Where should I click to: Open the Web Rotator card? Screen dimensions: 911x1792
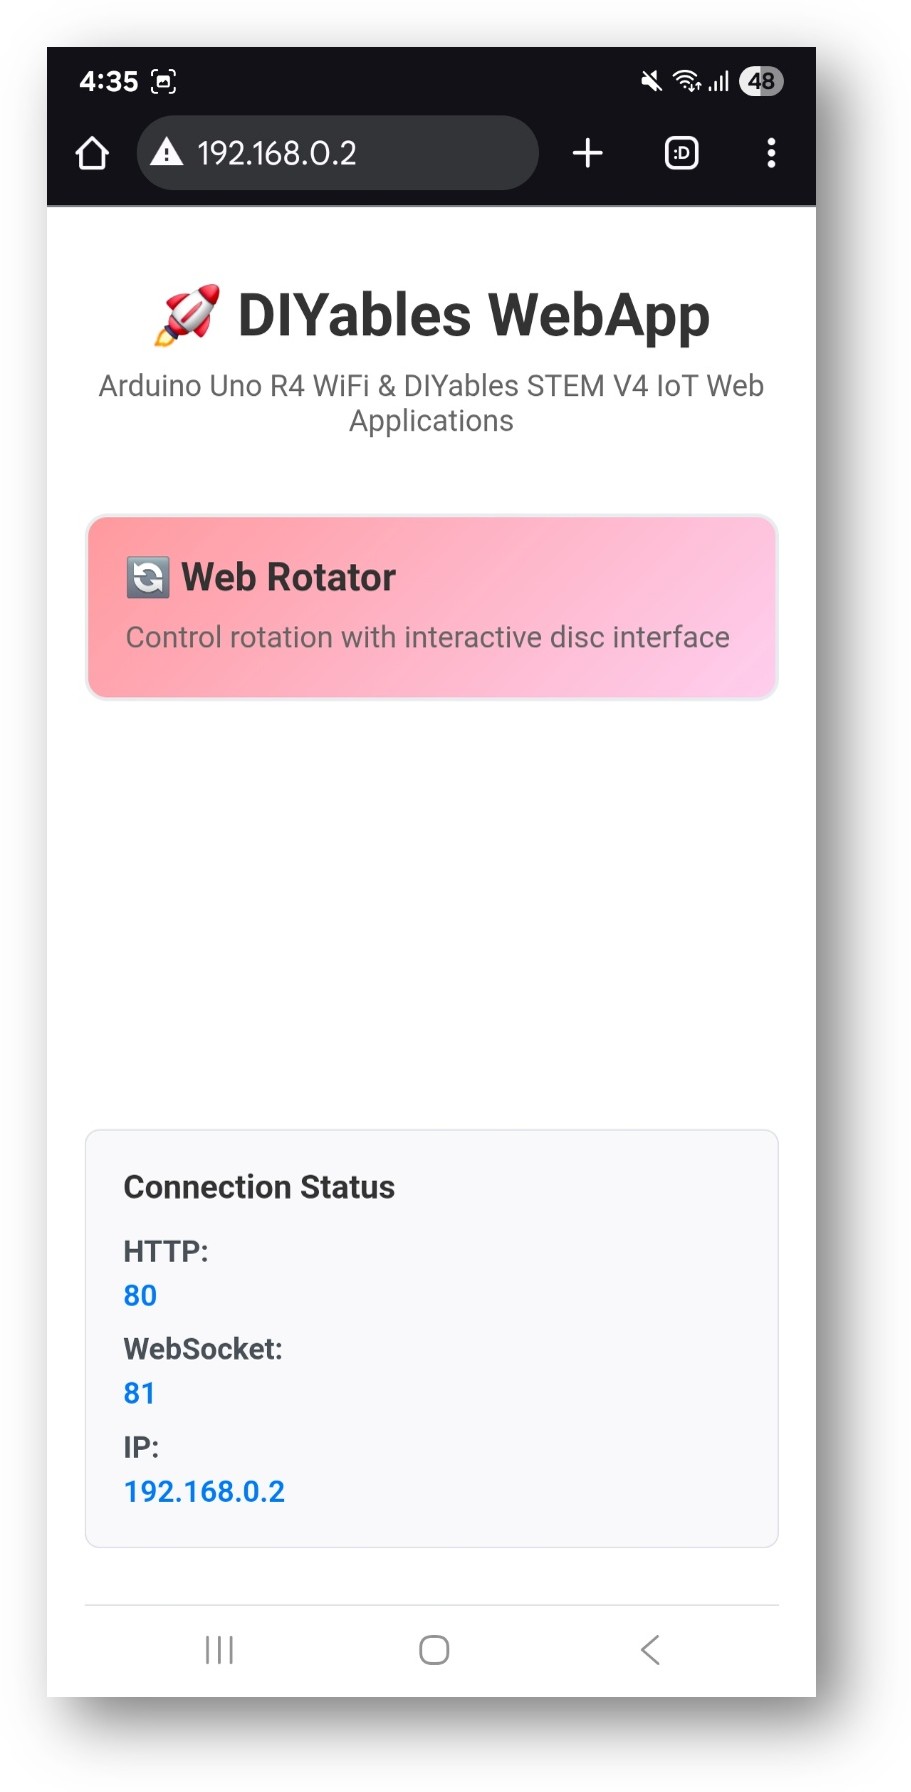pyautogui.click(x=431, y=605)
